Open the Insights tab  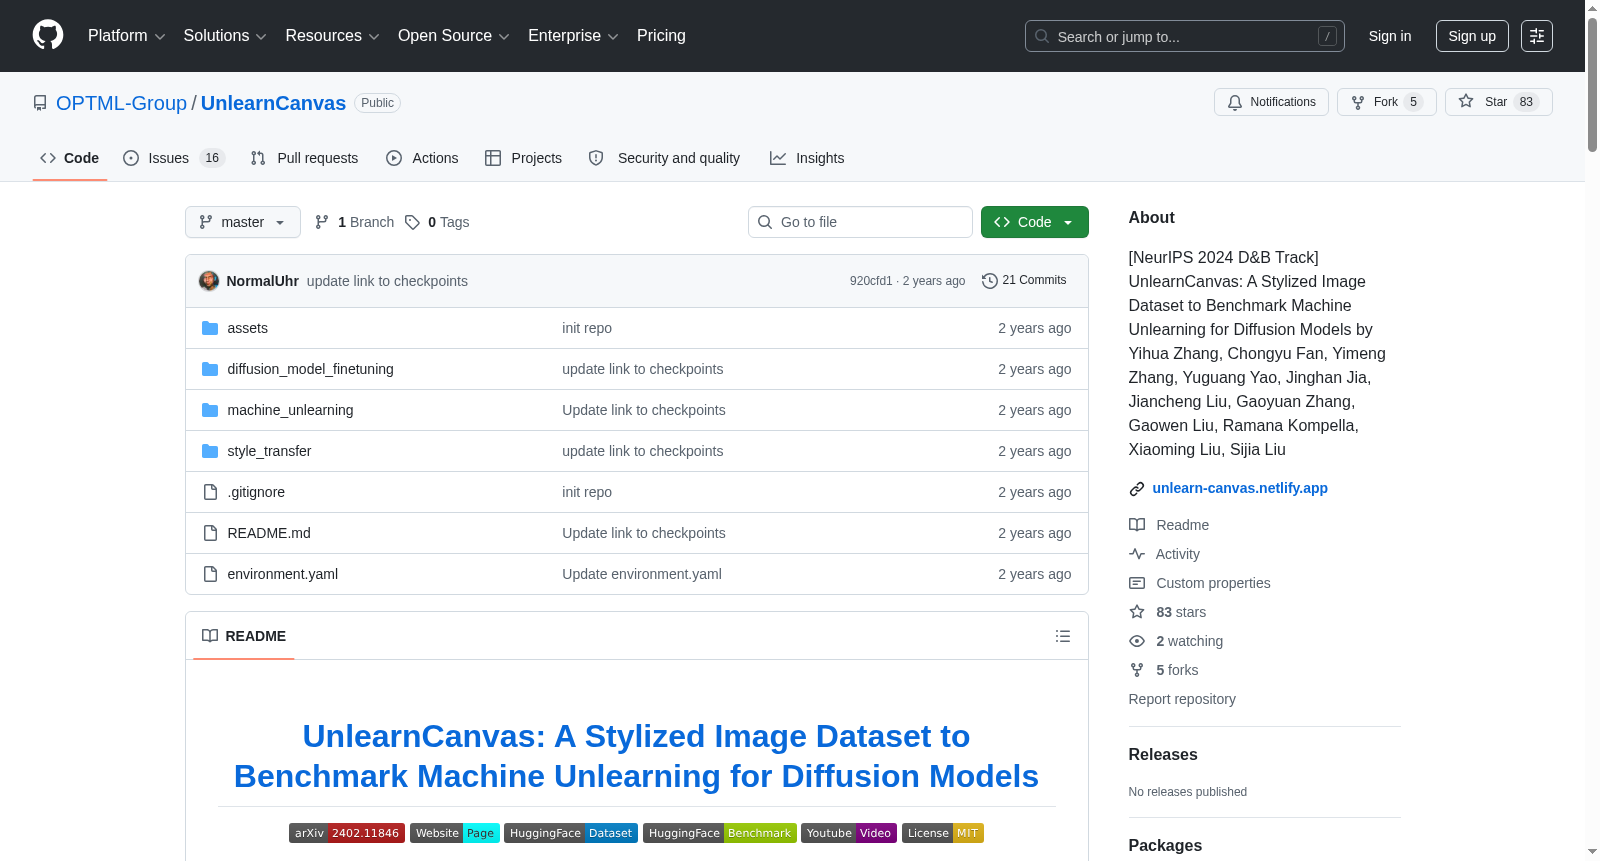[807, 158]
